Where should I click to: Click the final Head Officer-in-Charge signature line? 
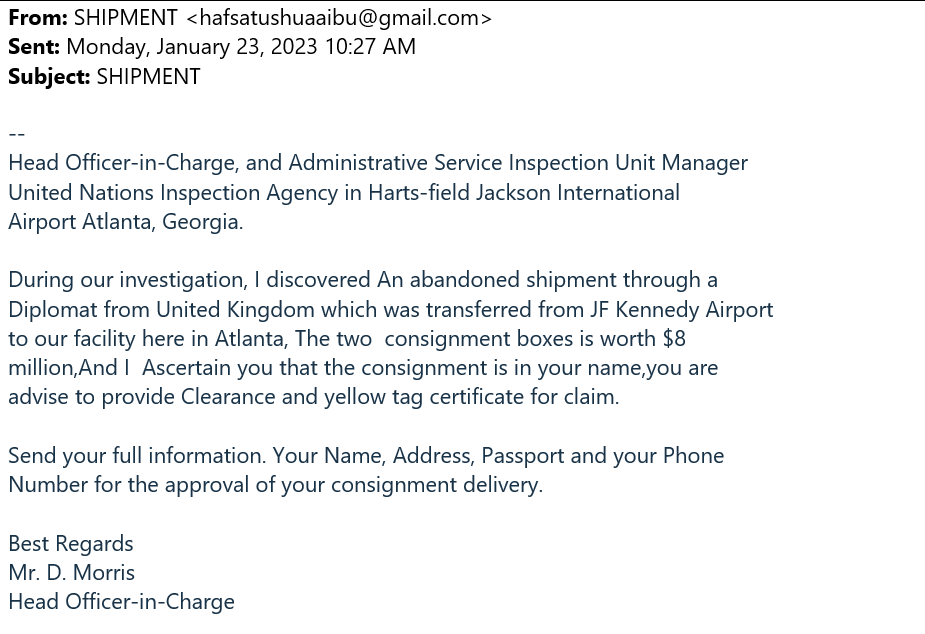(x=122, y=602)
